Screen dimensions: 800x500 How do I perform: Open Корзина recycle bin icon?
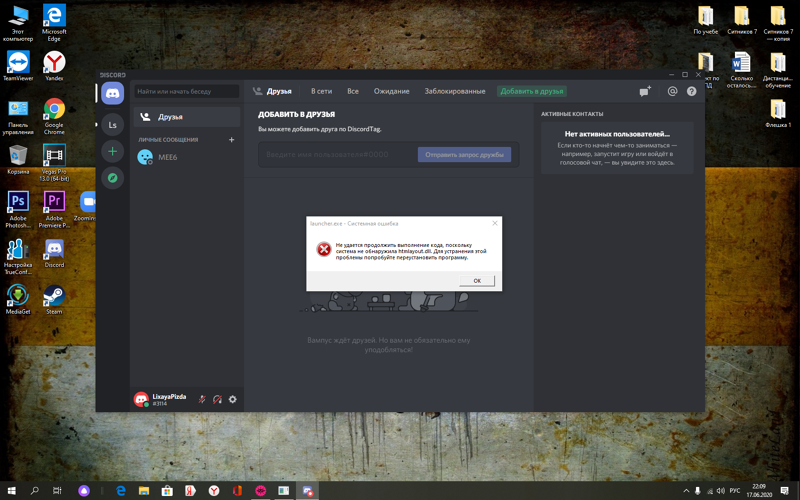18,160
